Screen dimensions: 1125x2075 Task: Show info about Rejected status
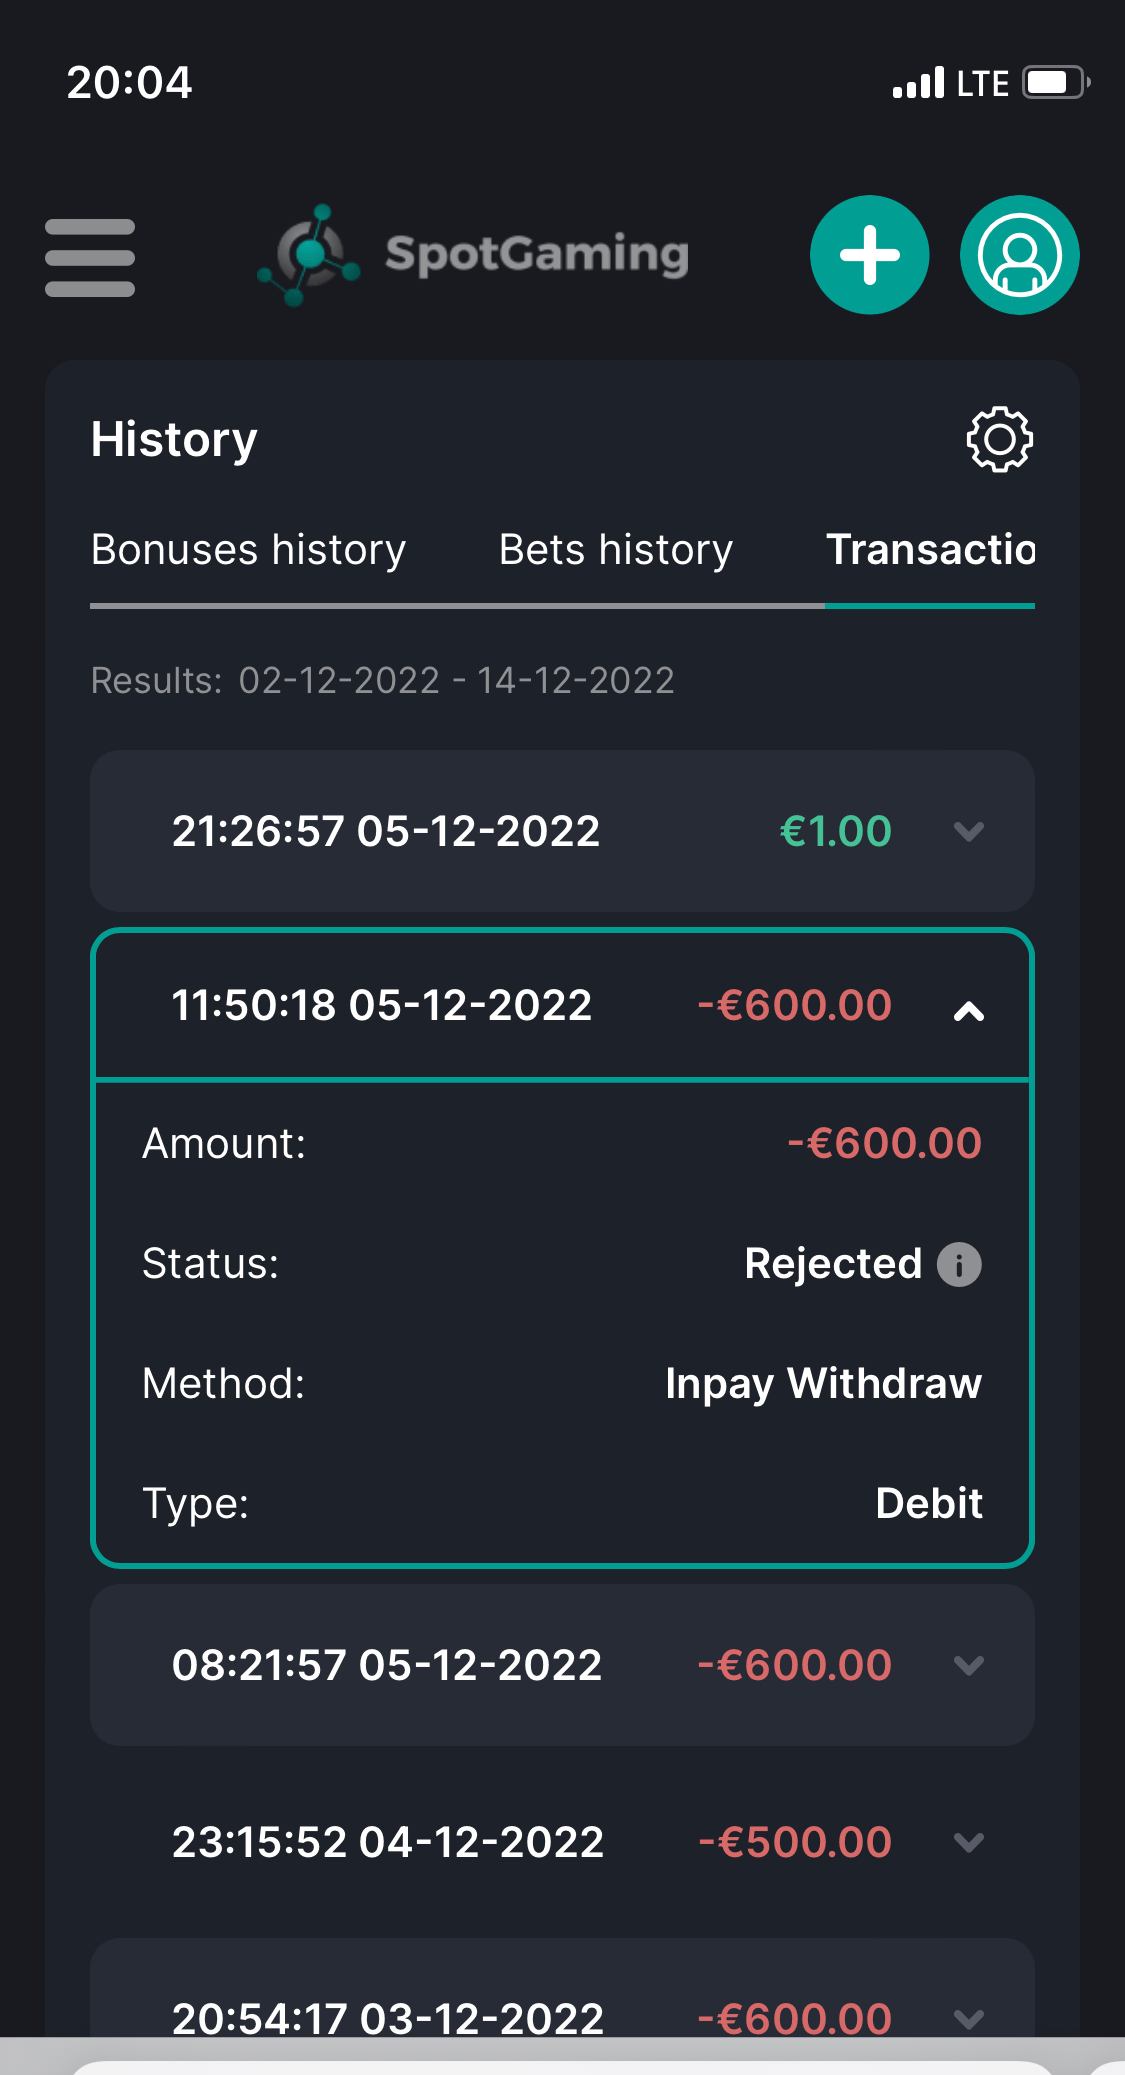tap(959, 1264)
